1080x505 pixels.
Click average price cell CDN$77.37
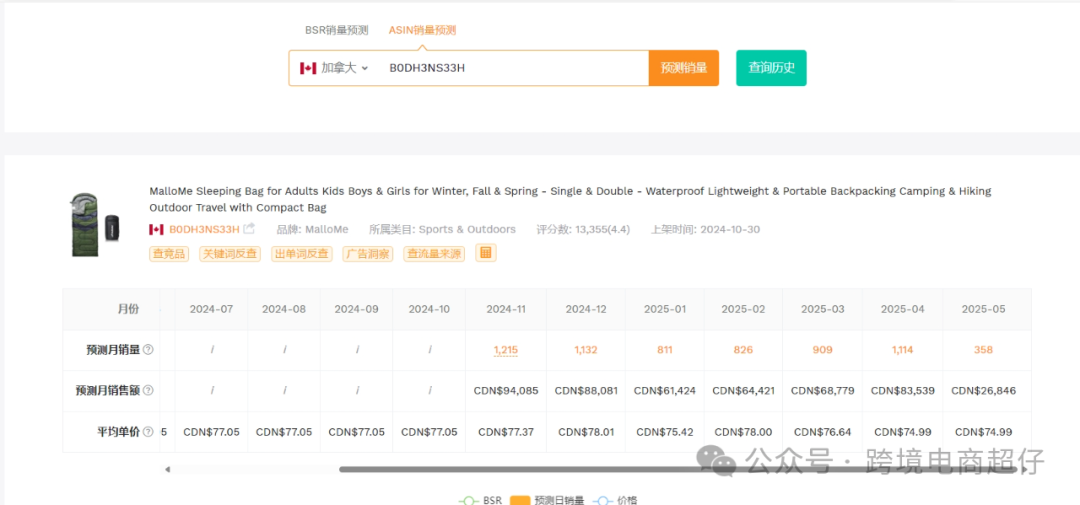[x=506, y=432]
